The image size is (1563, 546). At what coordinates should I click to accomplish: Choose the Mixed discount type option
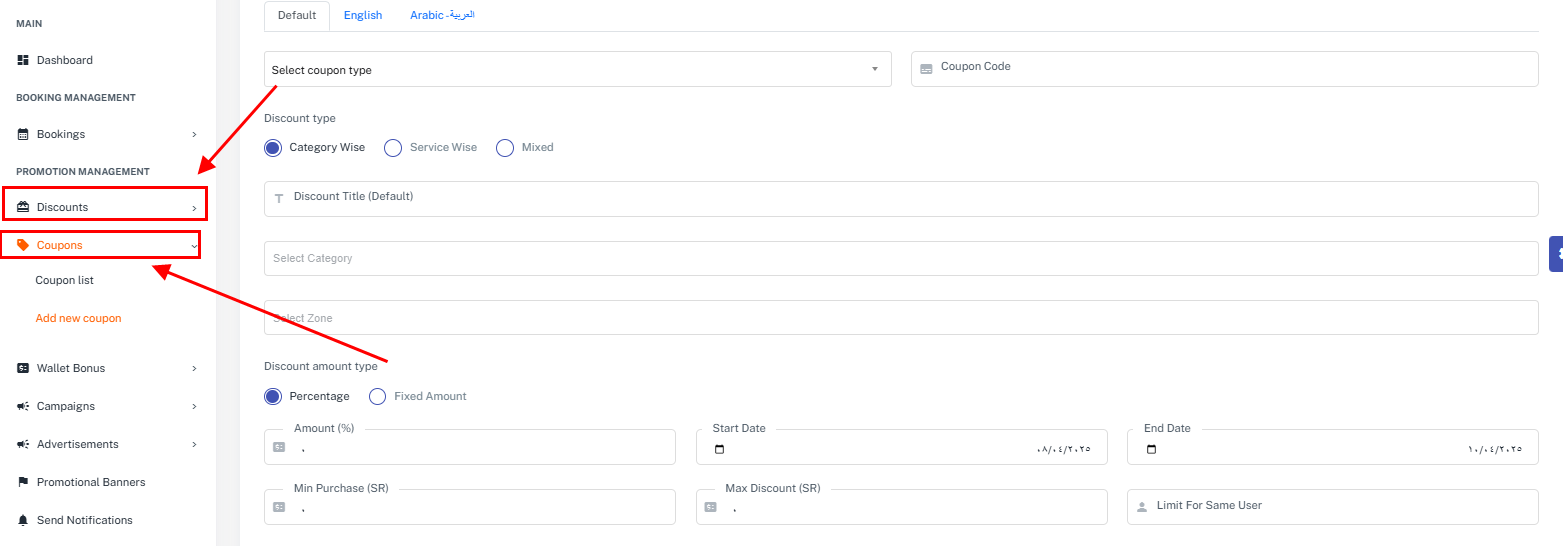[x=505, y=147]
